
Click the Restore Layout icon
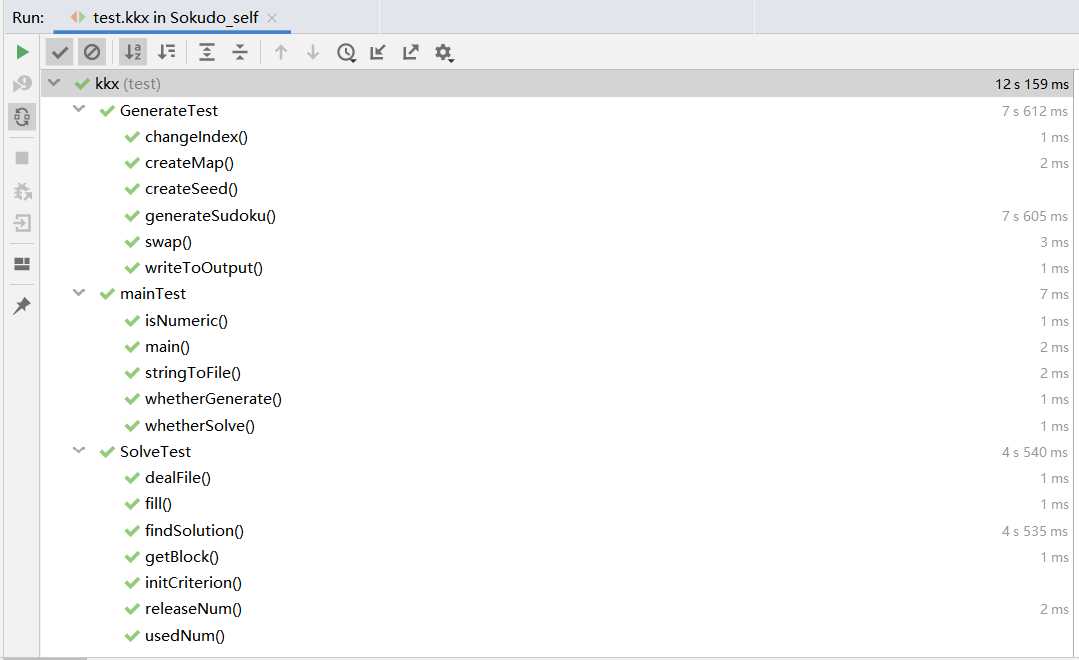[x=22, y=264]
